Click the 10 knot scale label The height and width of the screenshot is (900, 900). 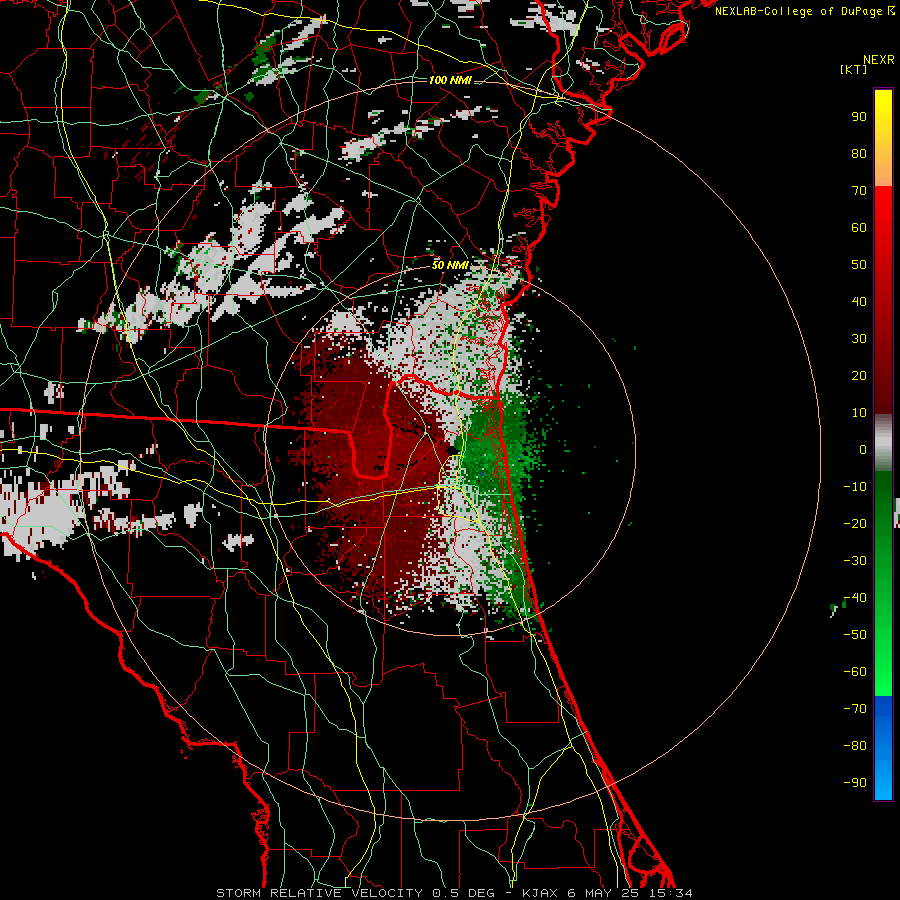point(859,413)
